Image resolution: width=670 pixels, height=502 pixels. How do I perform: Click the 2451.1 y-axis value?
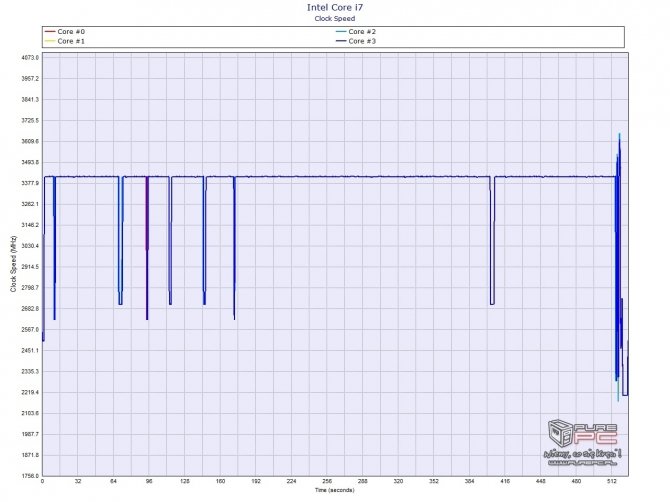[30, 351]
